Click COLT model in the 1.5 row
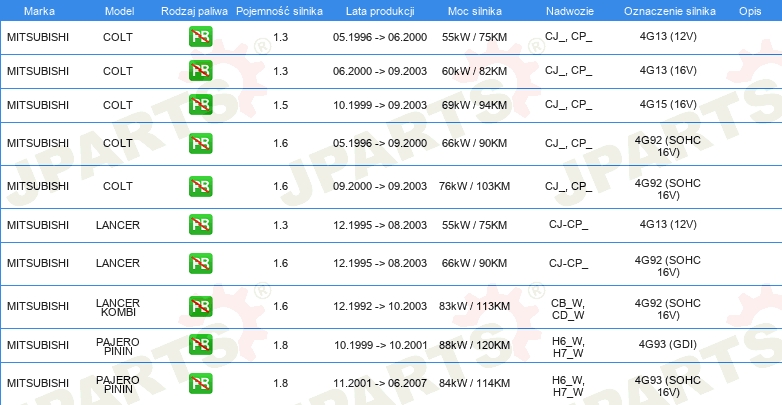The image size is (782, 405). [x=118, y=105]
